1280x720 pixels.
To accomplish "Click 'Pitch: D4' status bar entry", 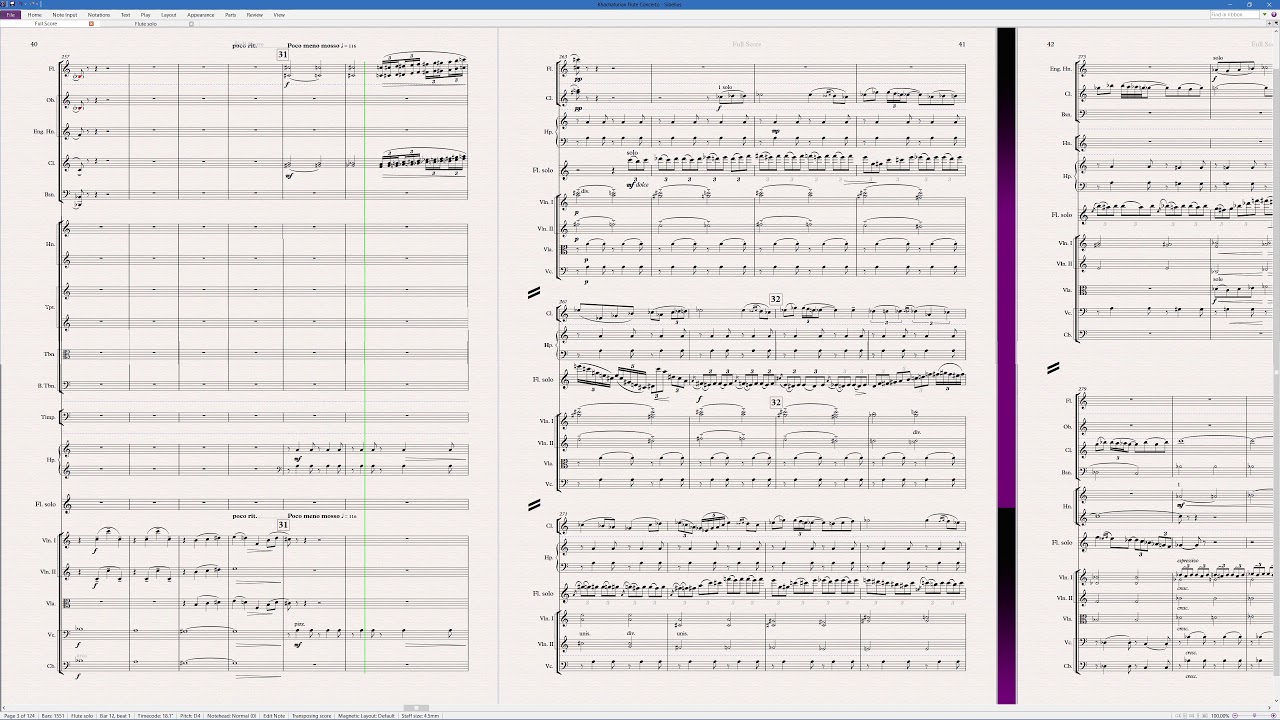I will [190, 716].
